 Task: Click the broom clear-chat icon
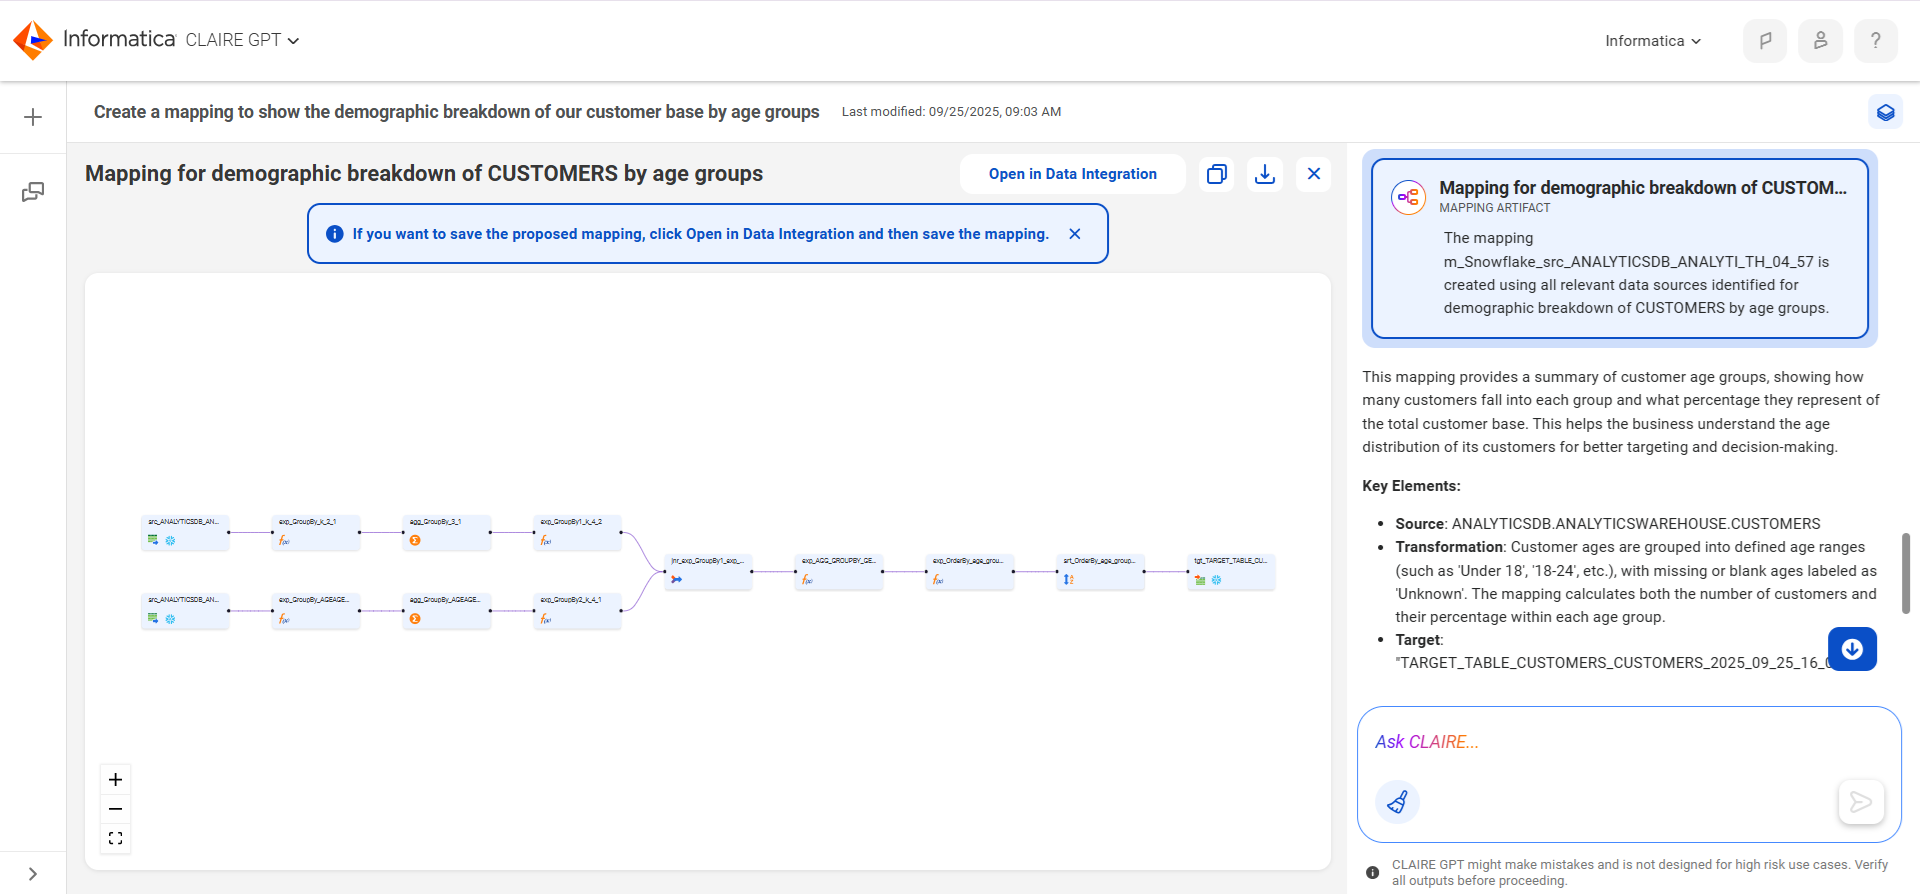point(1397,802)
